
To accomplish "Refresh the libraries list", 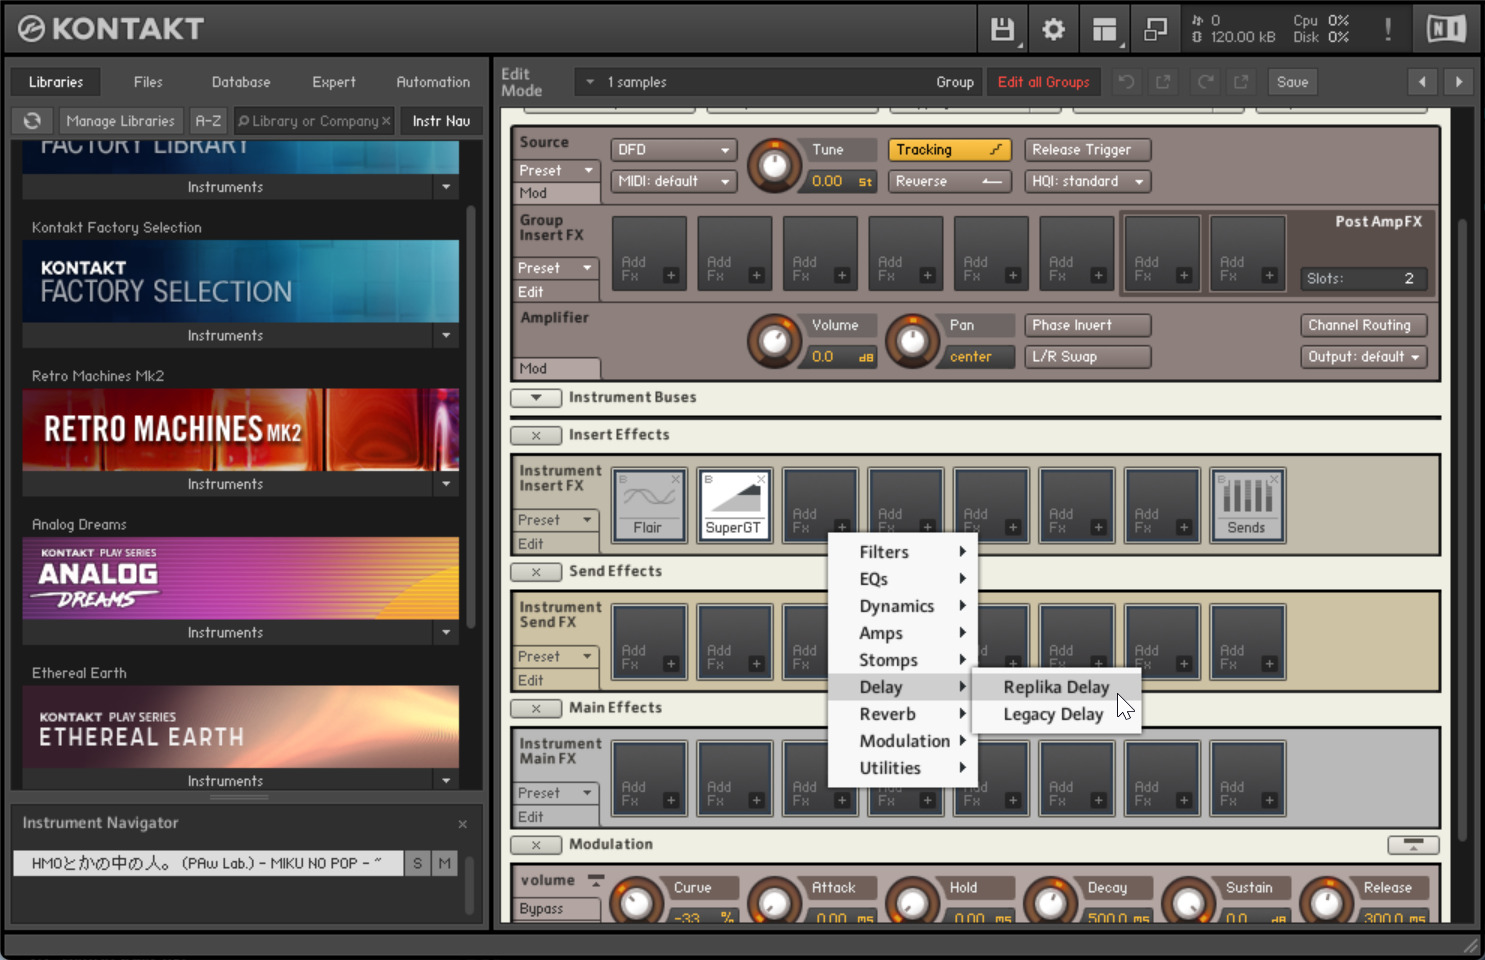I will coord(32,121).
